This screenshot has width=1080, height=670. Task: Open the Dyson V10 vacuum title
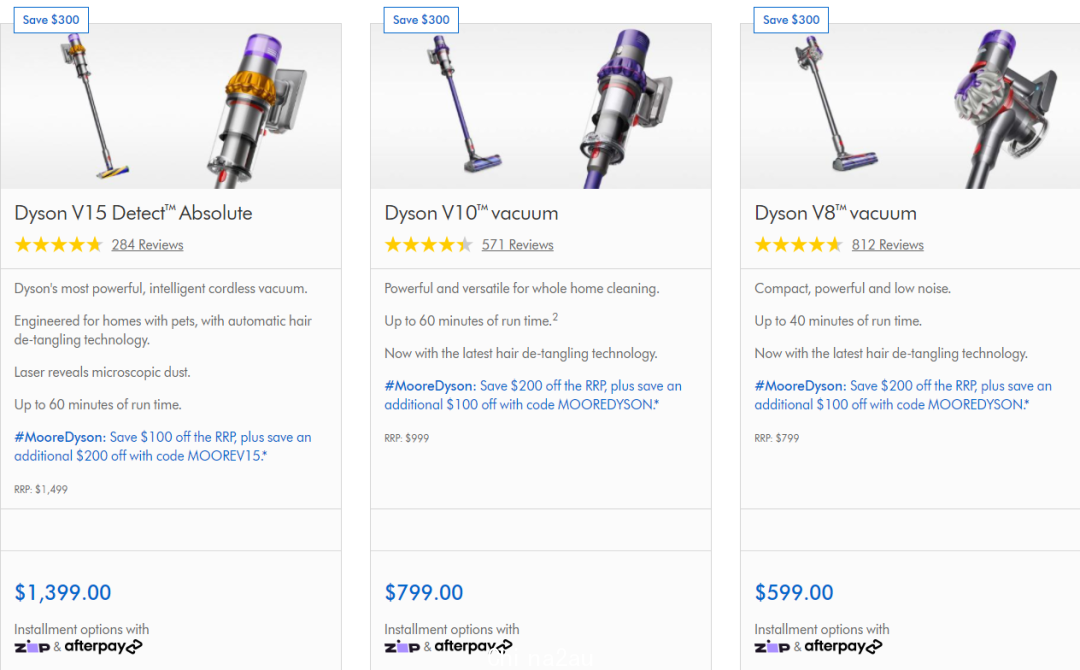tap(471, 213)
